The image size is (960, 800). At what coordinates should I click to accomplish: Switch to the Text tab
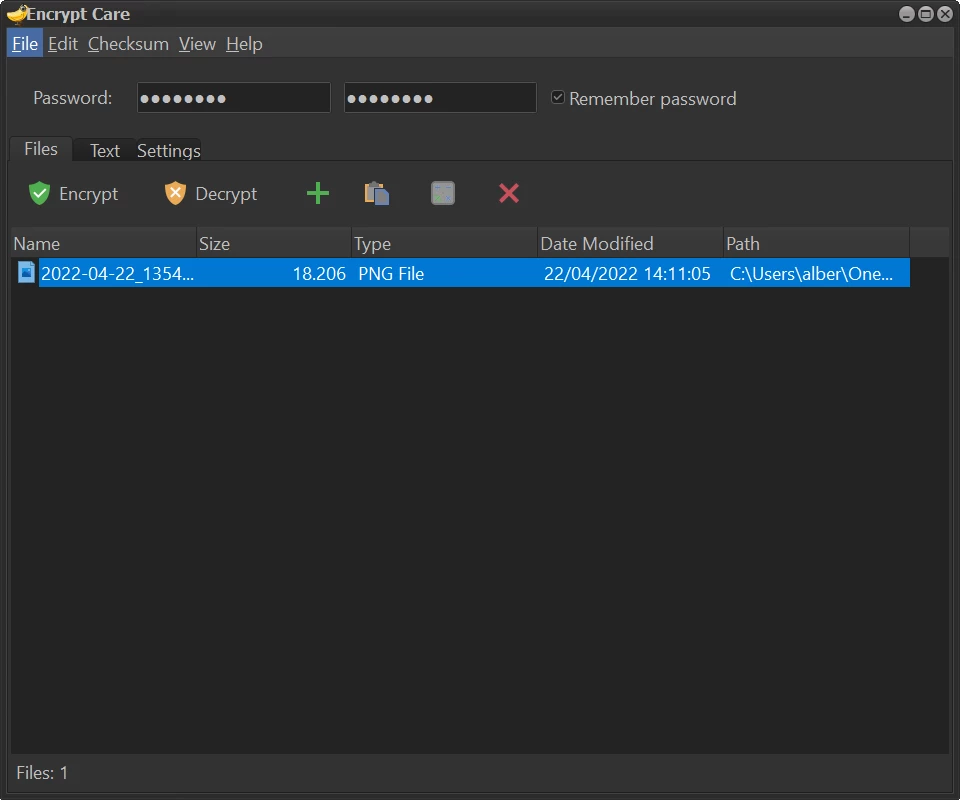(x=105, y=151)
